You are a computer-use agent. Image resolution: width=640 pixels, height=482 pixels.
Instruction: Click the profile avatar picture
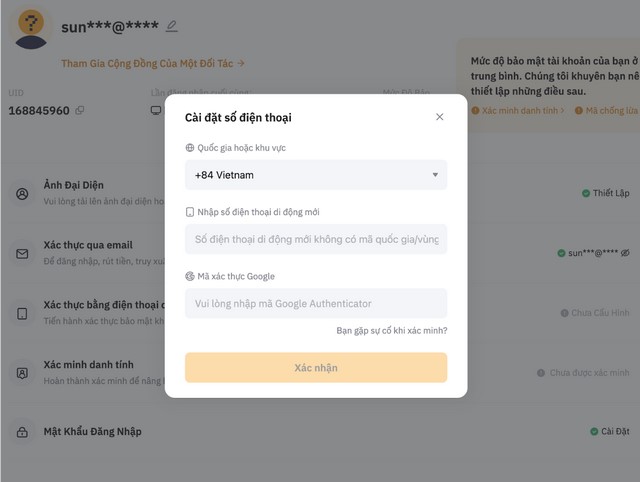point(31,29)
